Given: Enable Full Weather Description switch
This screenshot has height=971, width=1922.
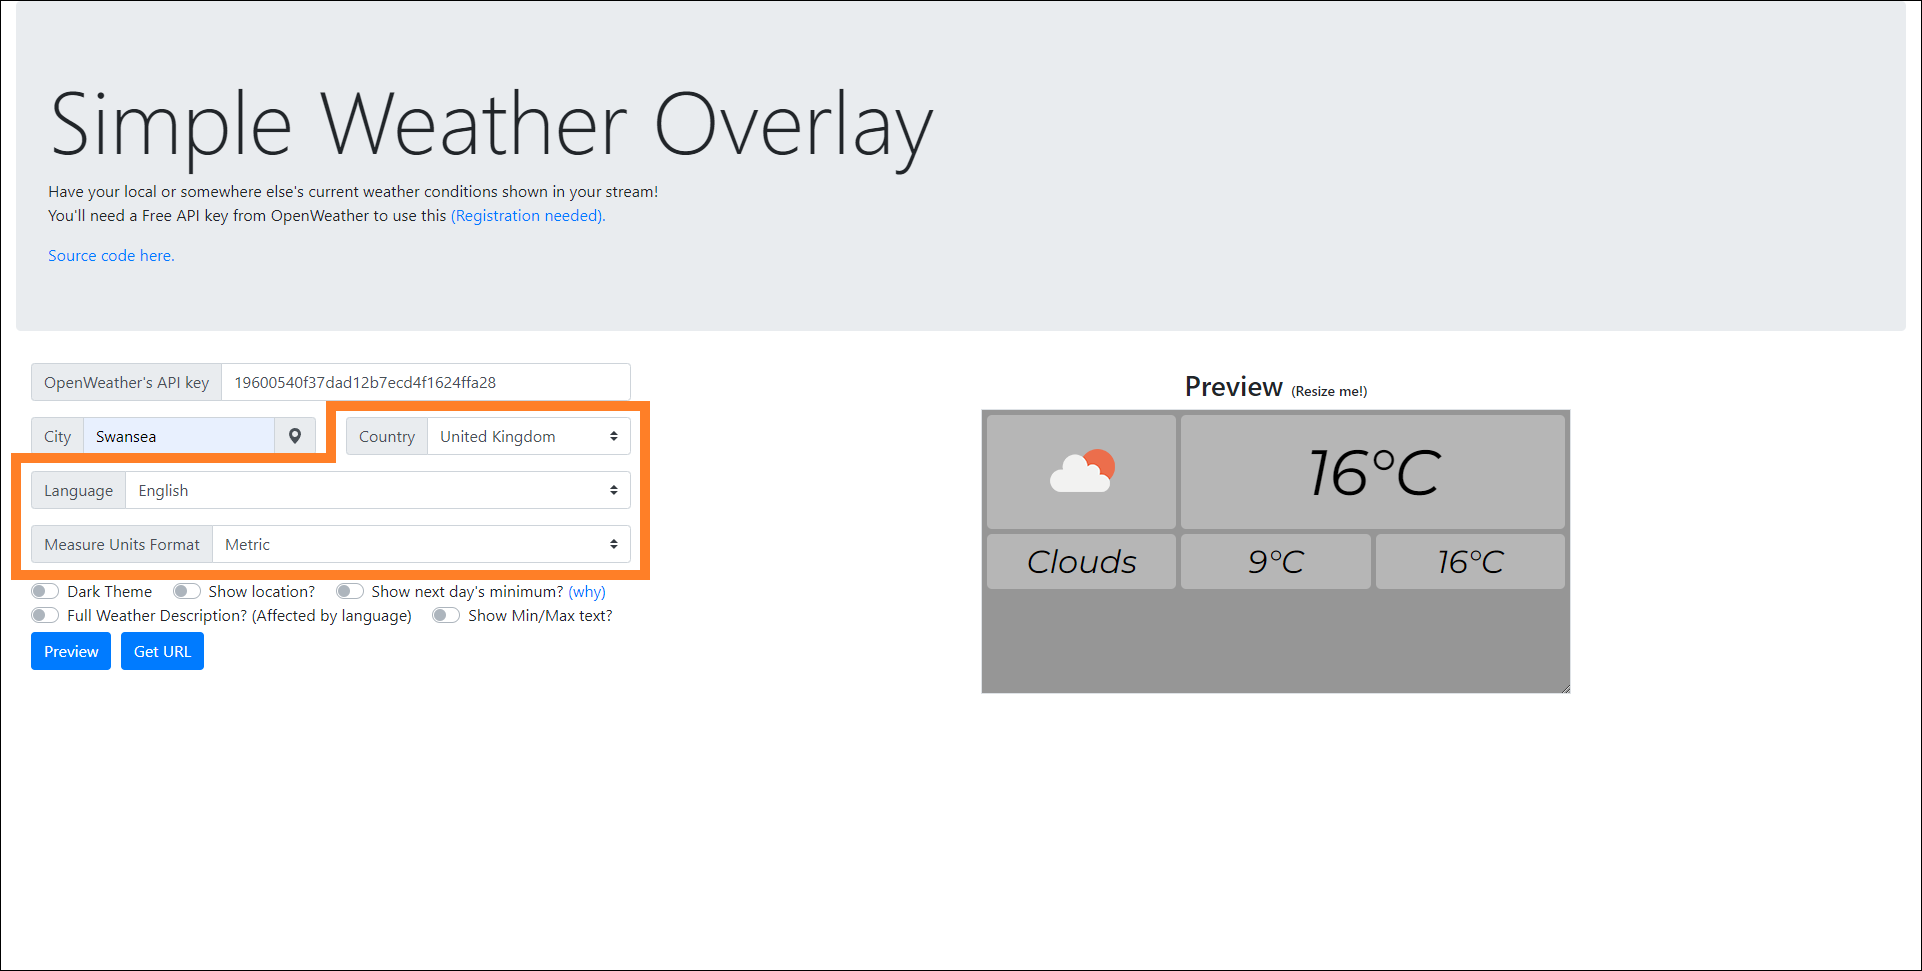Looking at the screenshot, I should [45, 615].
